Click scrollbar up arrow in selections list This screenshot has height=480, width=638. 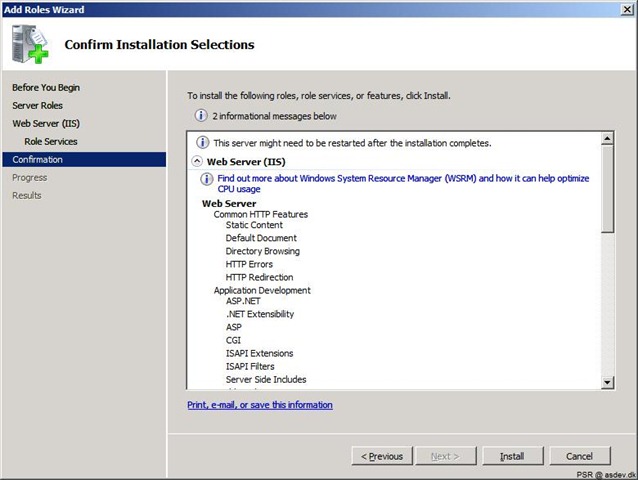point(607,139)
